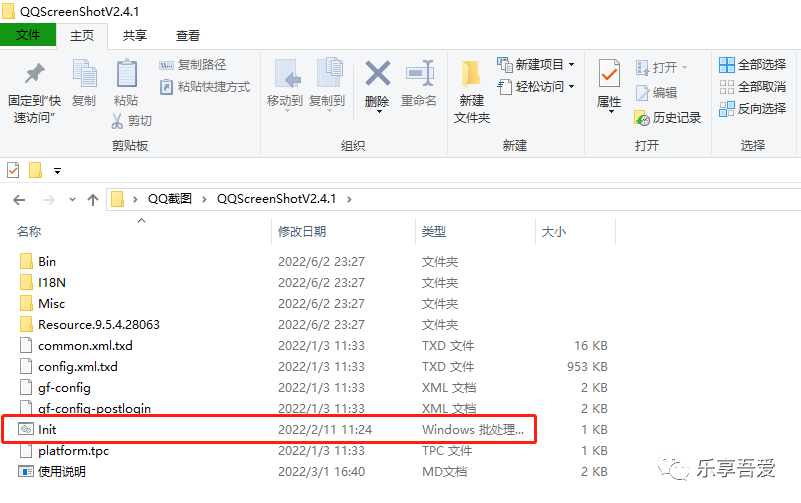
Task: Sort by Date modified (修改日期) column
Action: (x=302, y=232)
